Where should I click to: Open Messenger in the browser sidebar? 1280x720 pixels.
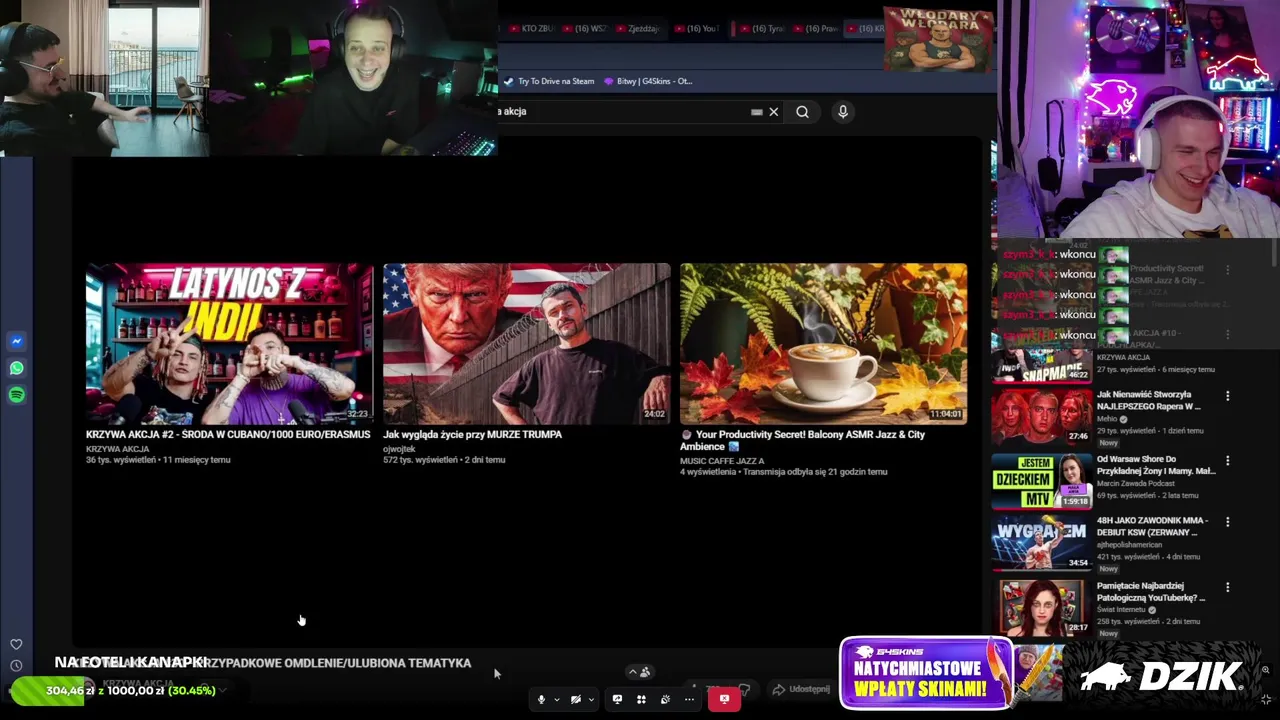[x=16, y=341]
